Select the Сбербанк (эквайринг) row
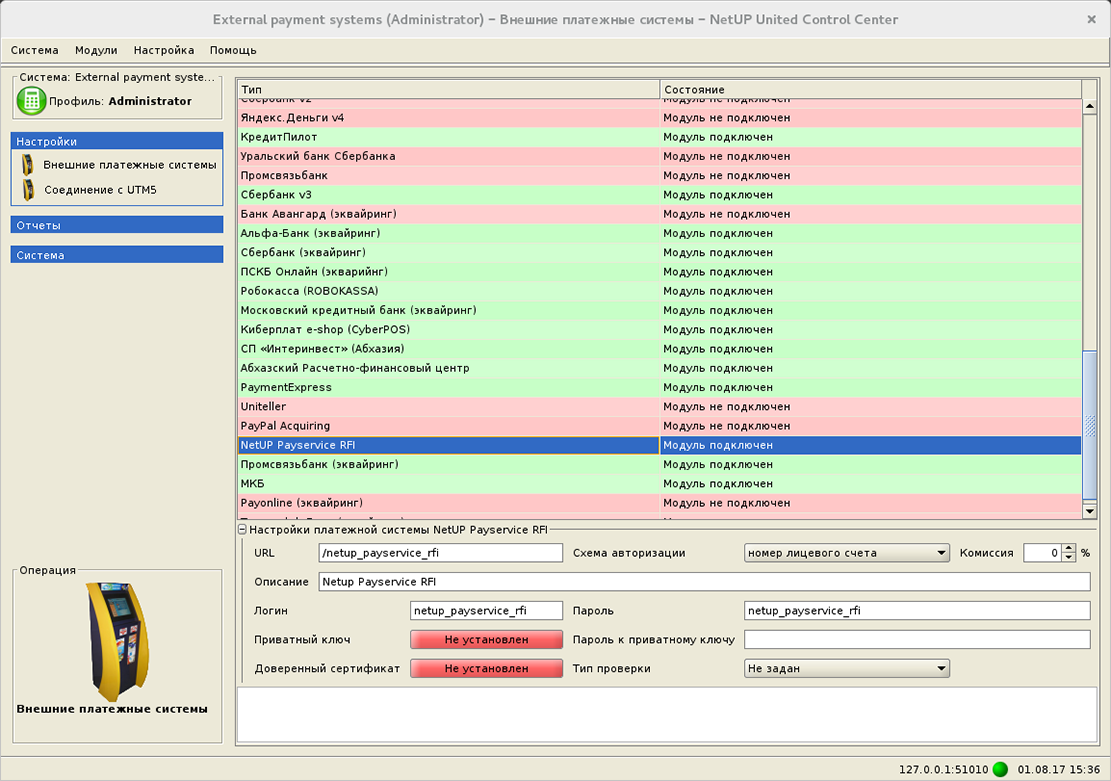 pyautogui.click(x=660, y=252)
